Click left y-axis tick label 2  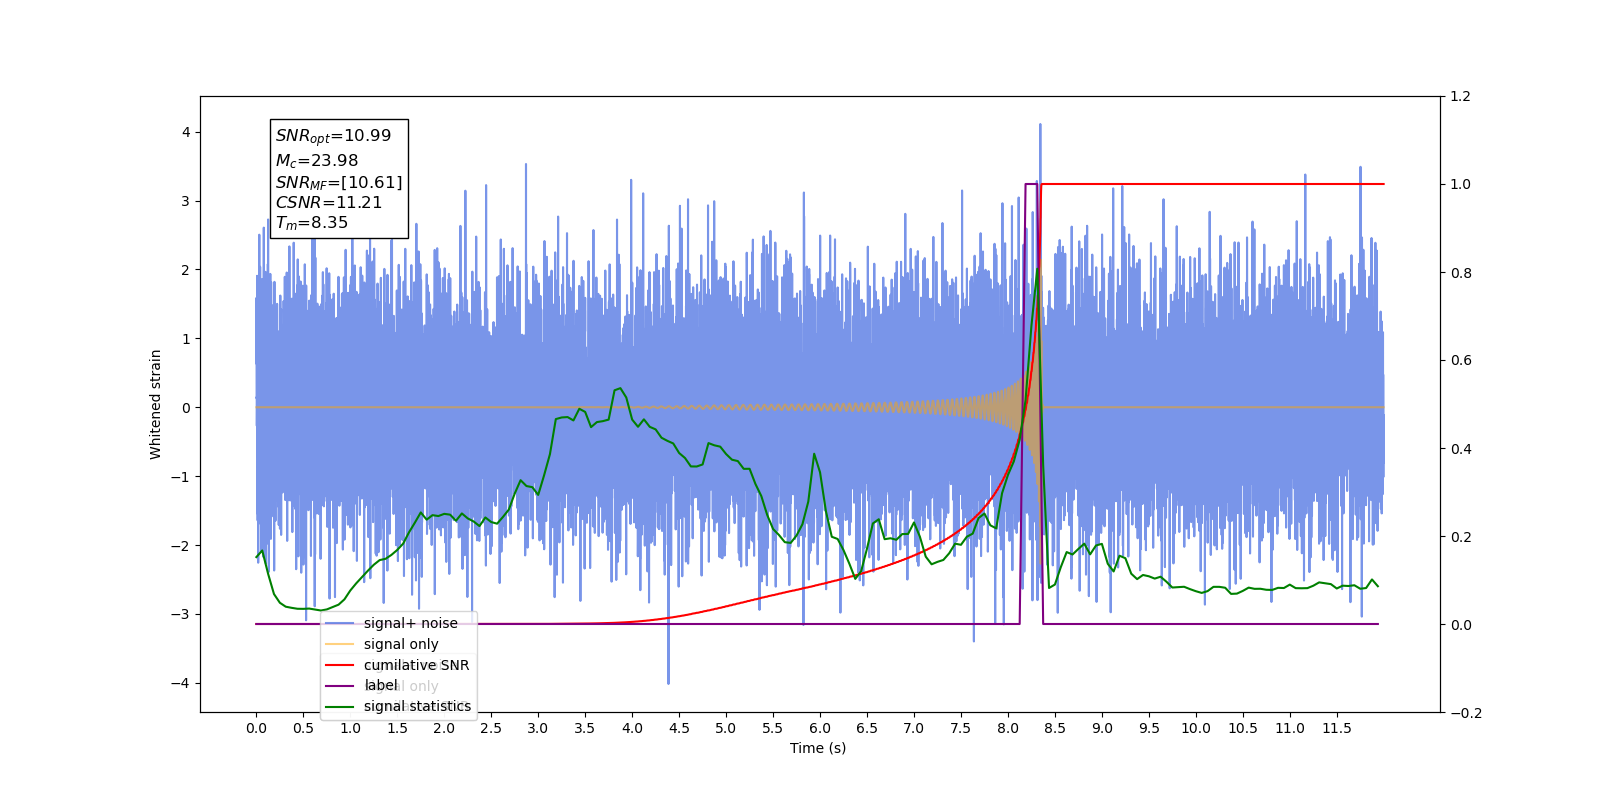pyautogui.click(x=186, y=270)
